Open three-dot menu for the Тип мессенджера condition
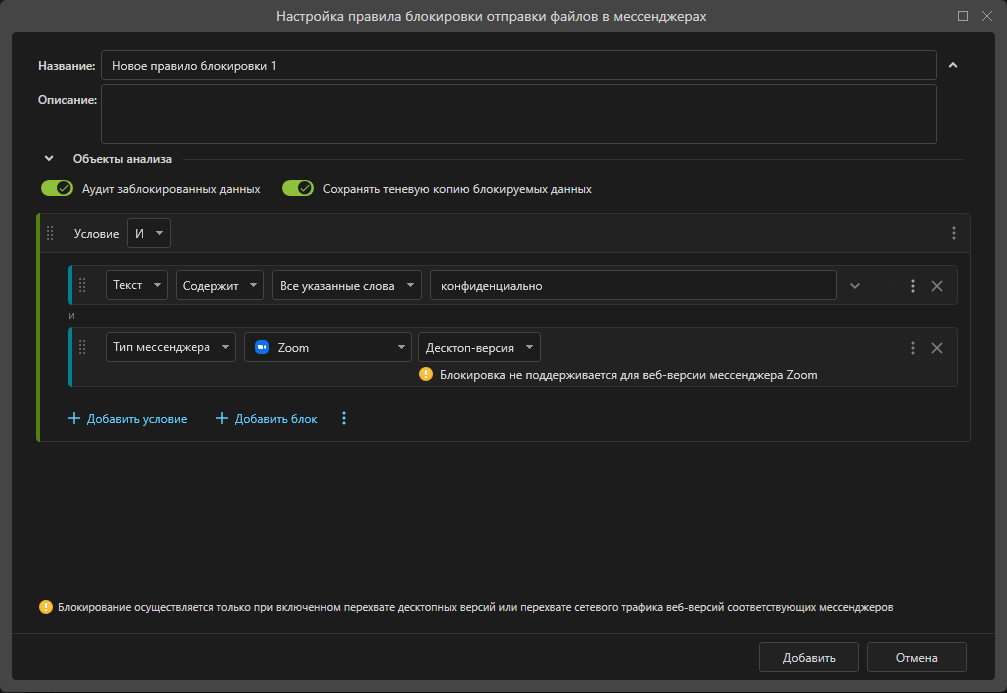 (x=912, y=348)
